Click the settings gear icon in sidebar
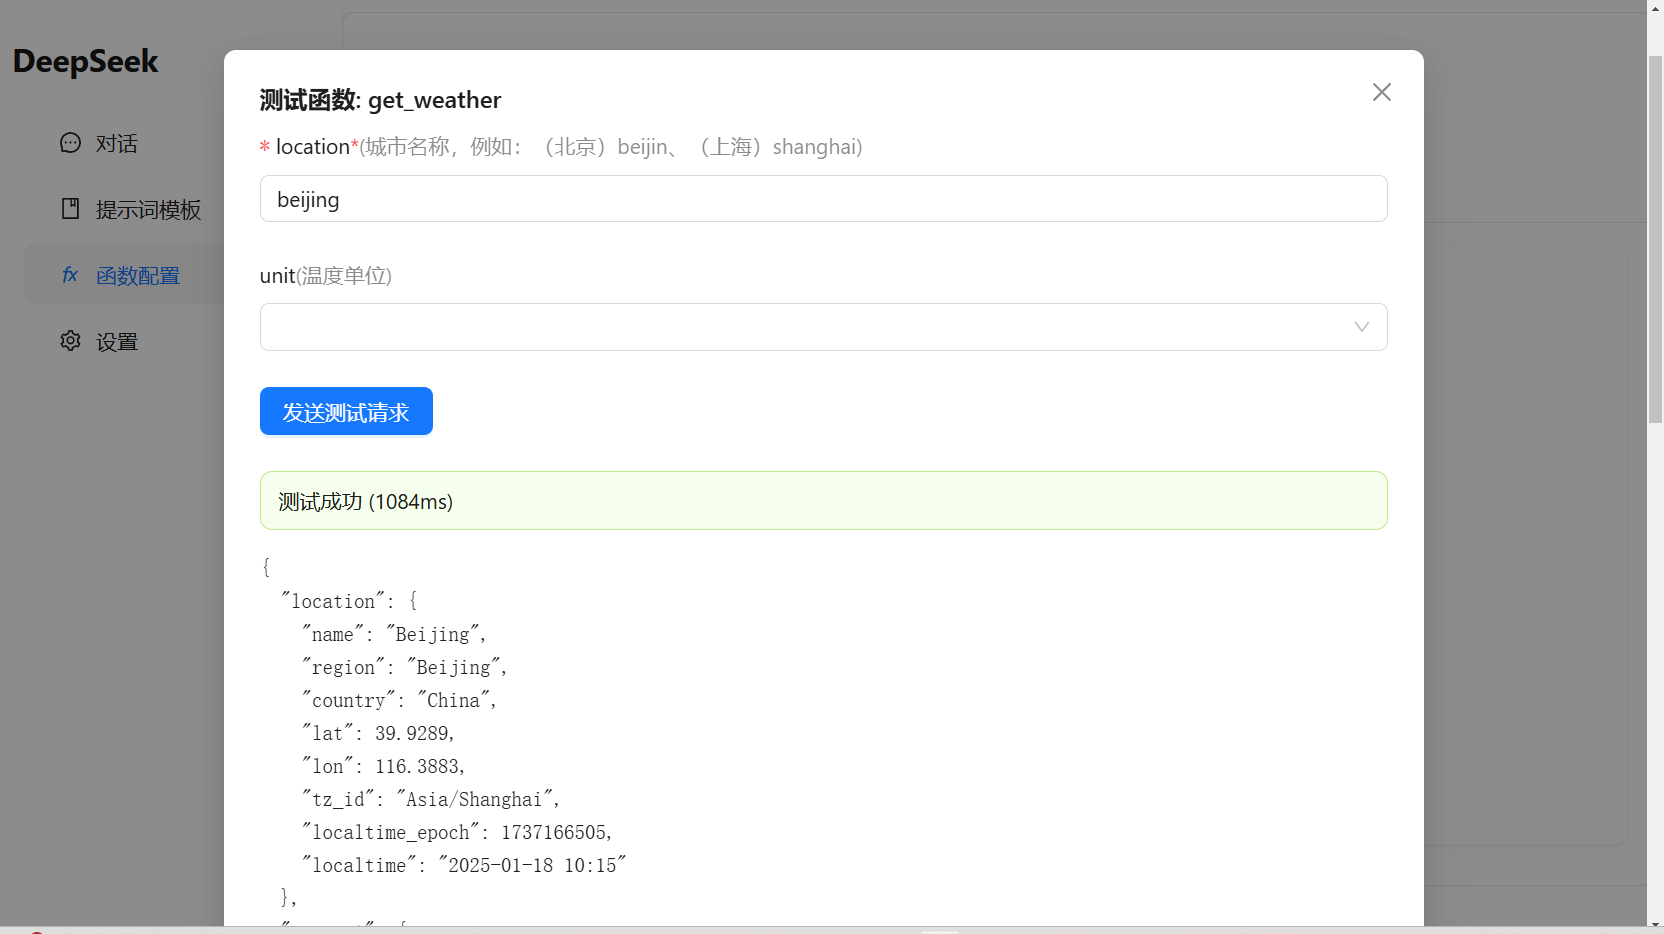This screenshot has height=934, width=1664. (70, 341)
